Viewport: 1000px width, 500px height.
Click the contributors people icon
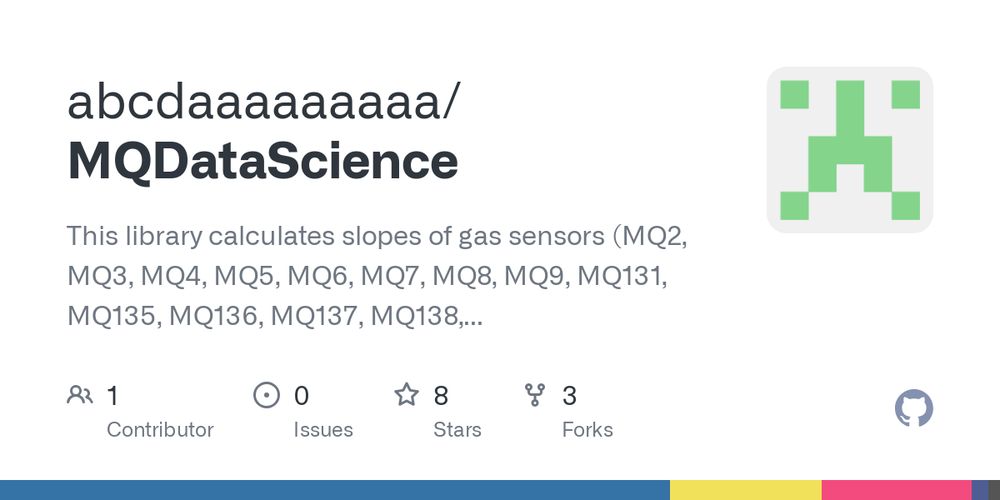(x=80, y=395)
